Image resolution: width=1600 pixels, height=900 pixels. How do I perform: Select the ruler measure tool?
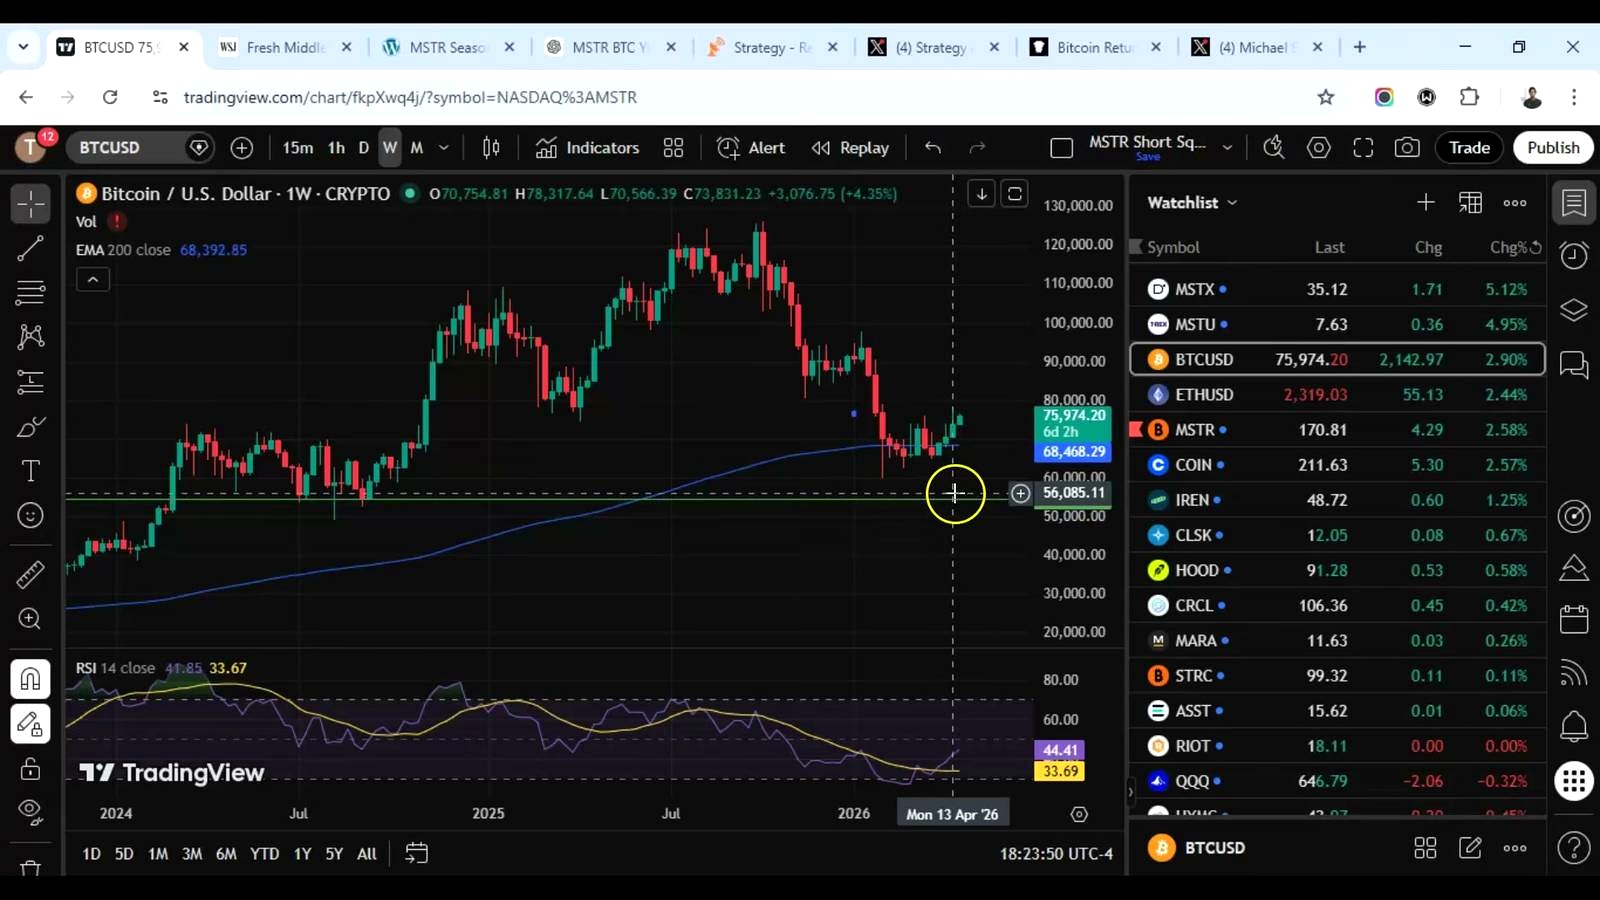tap(30, 574)
